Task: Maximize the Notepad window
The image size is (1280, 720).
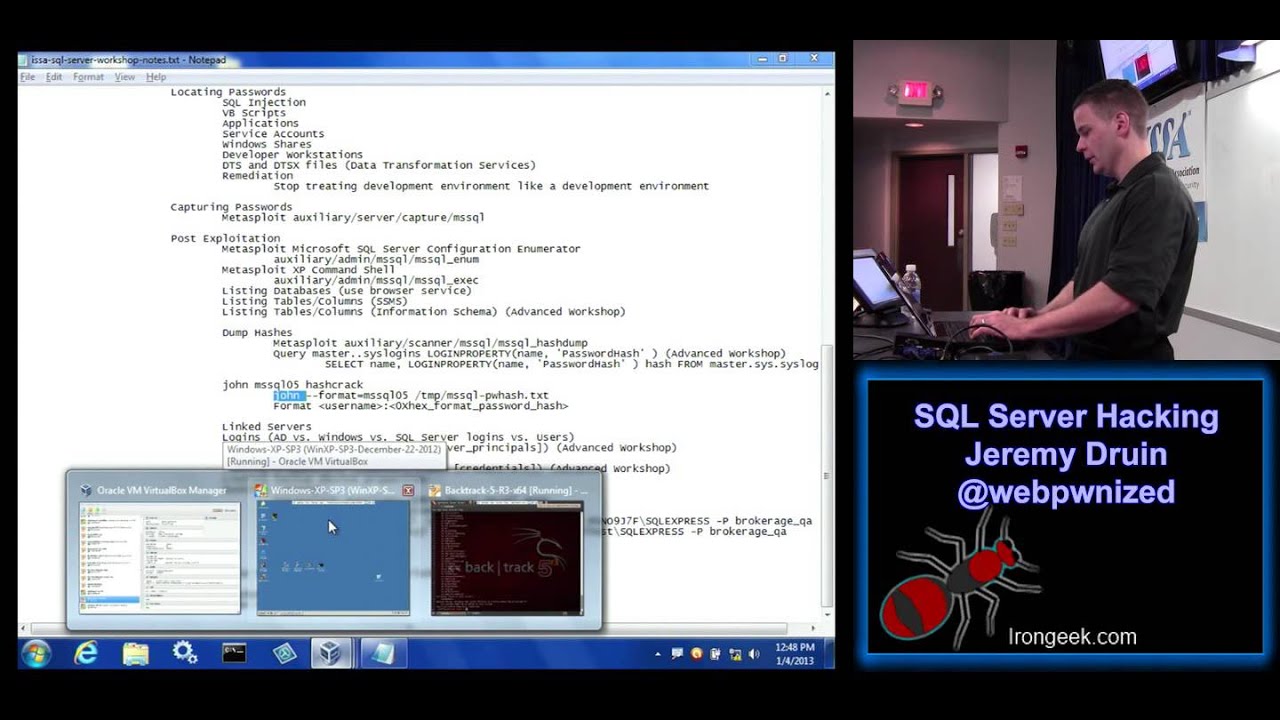Action: (x=783, y=59)
